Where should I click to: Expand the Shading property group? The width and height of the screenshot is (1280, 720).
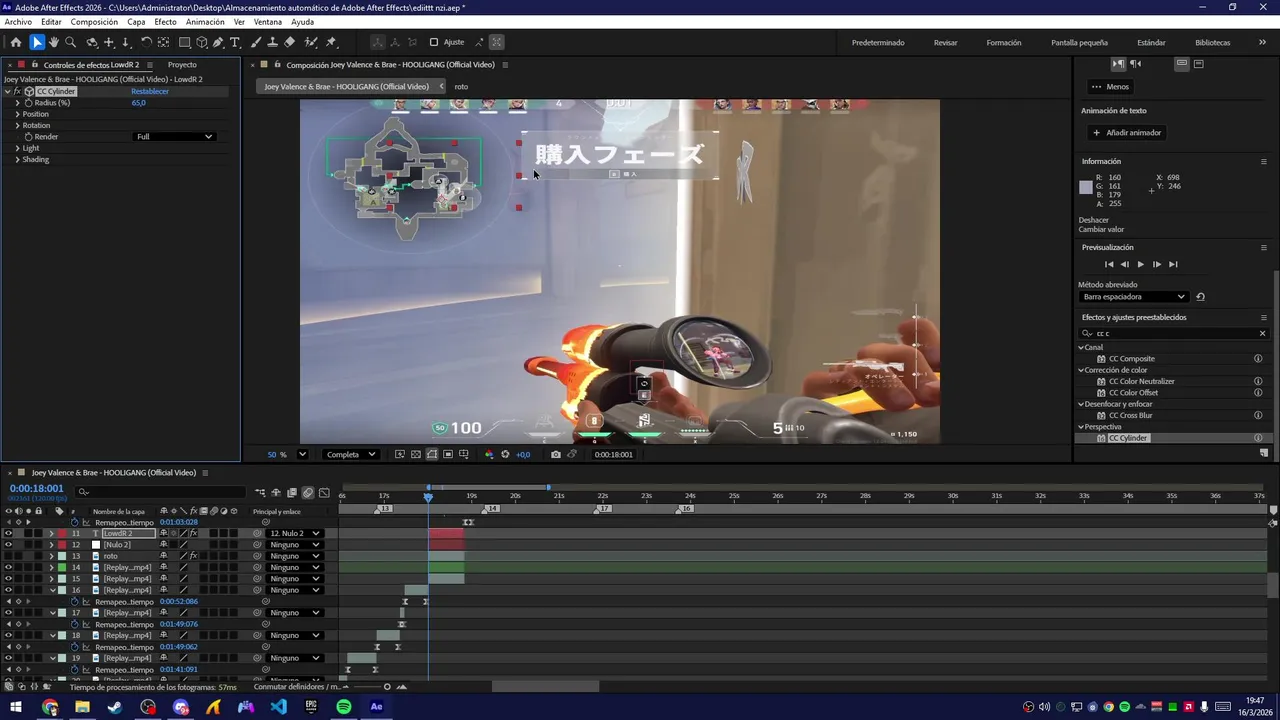(17, 159)
